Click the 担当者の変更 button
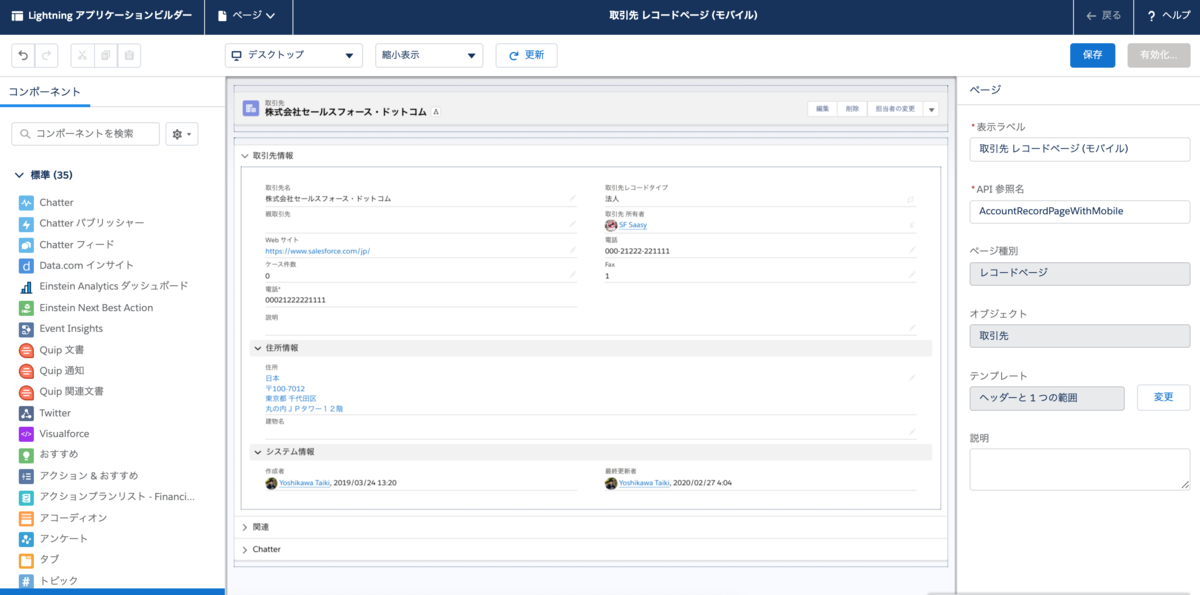Viewport: 1200px width, 595px height. (895, 109)
